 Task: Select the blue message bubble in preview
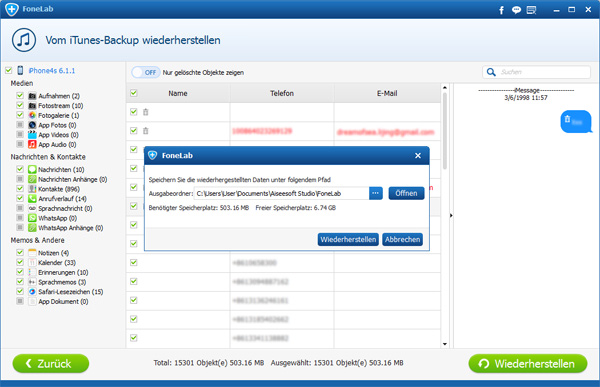(x=576, y=121)
